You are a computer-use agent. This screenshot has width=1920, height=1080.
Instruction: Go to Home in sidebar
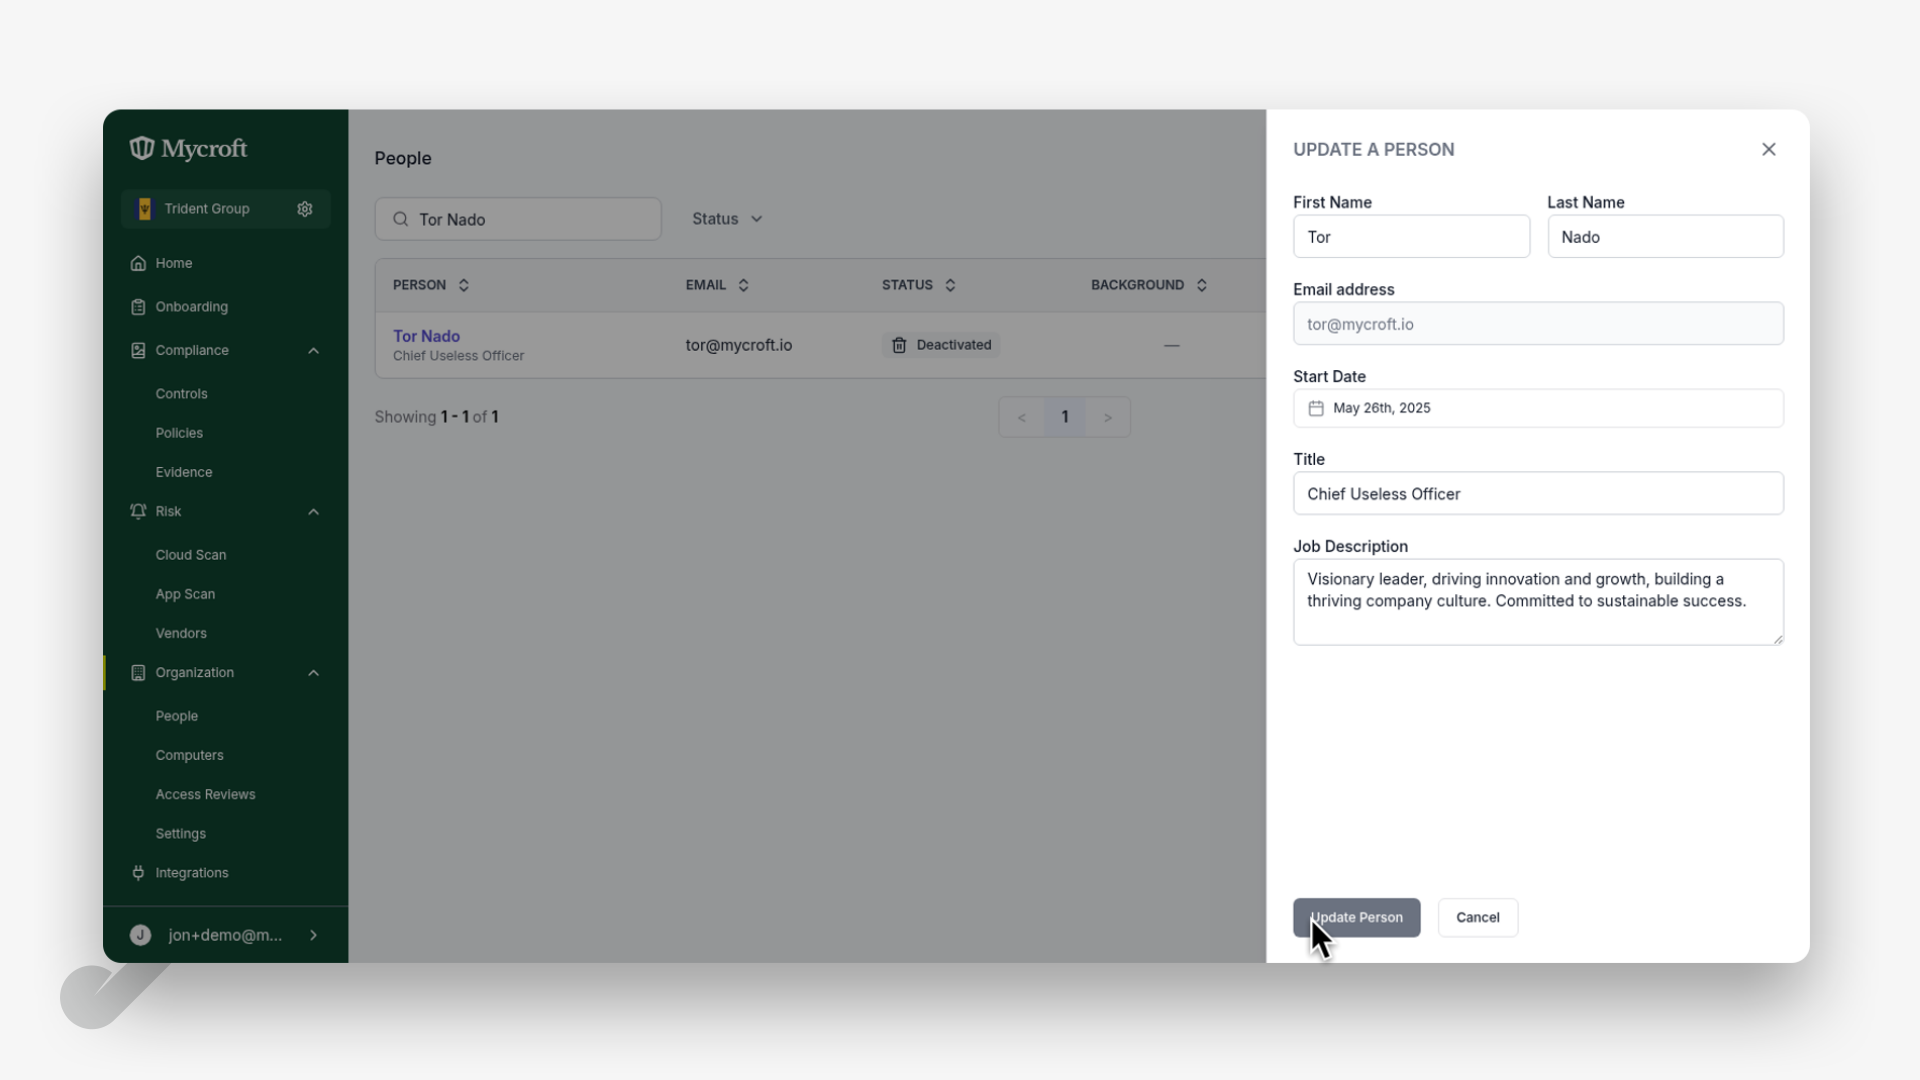[x=174, y=263]
